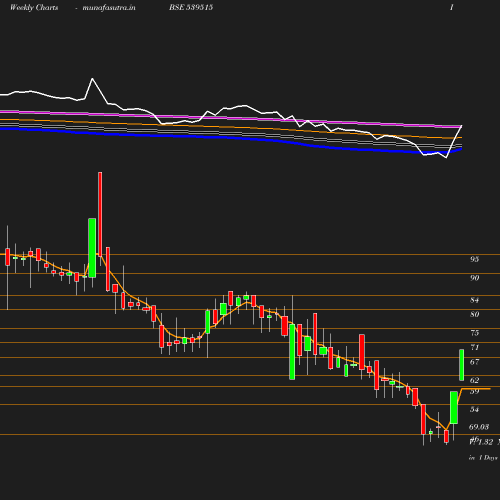Click the 54 price axis label

point(474,409)
